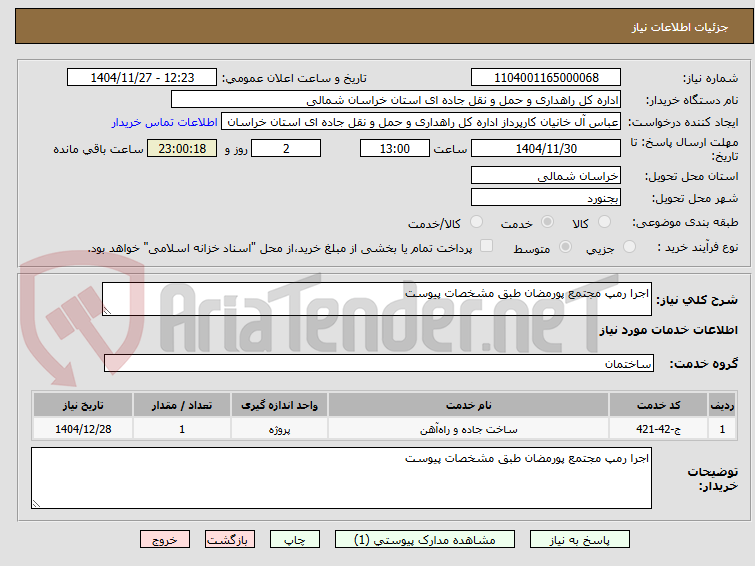Viewport: 755px width, 566px height.
Task: Click the row number cell 1
Action: 722,429
